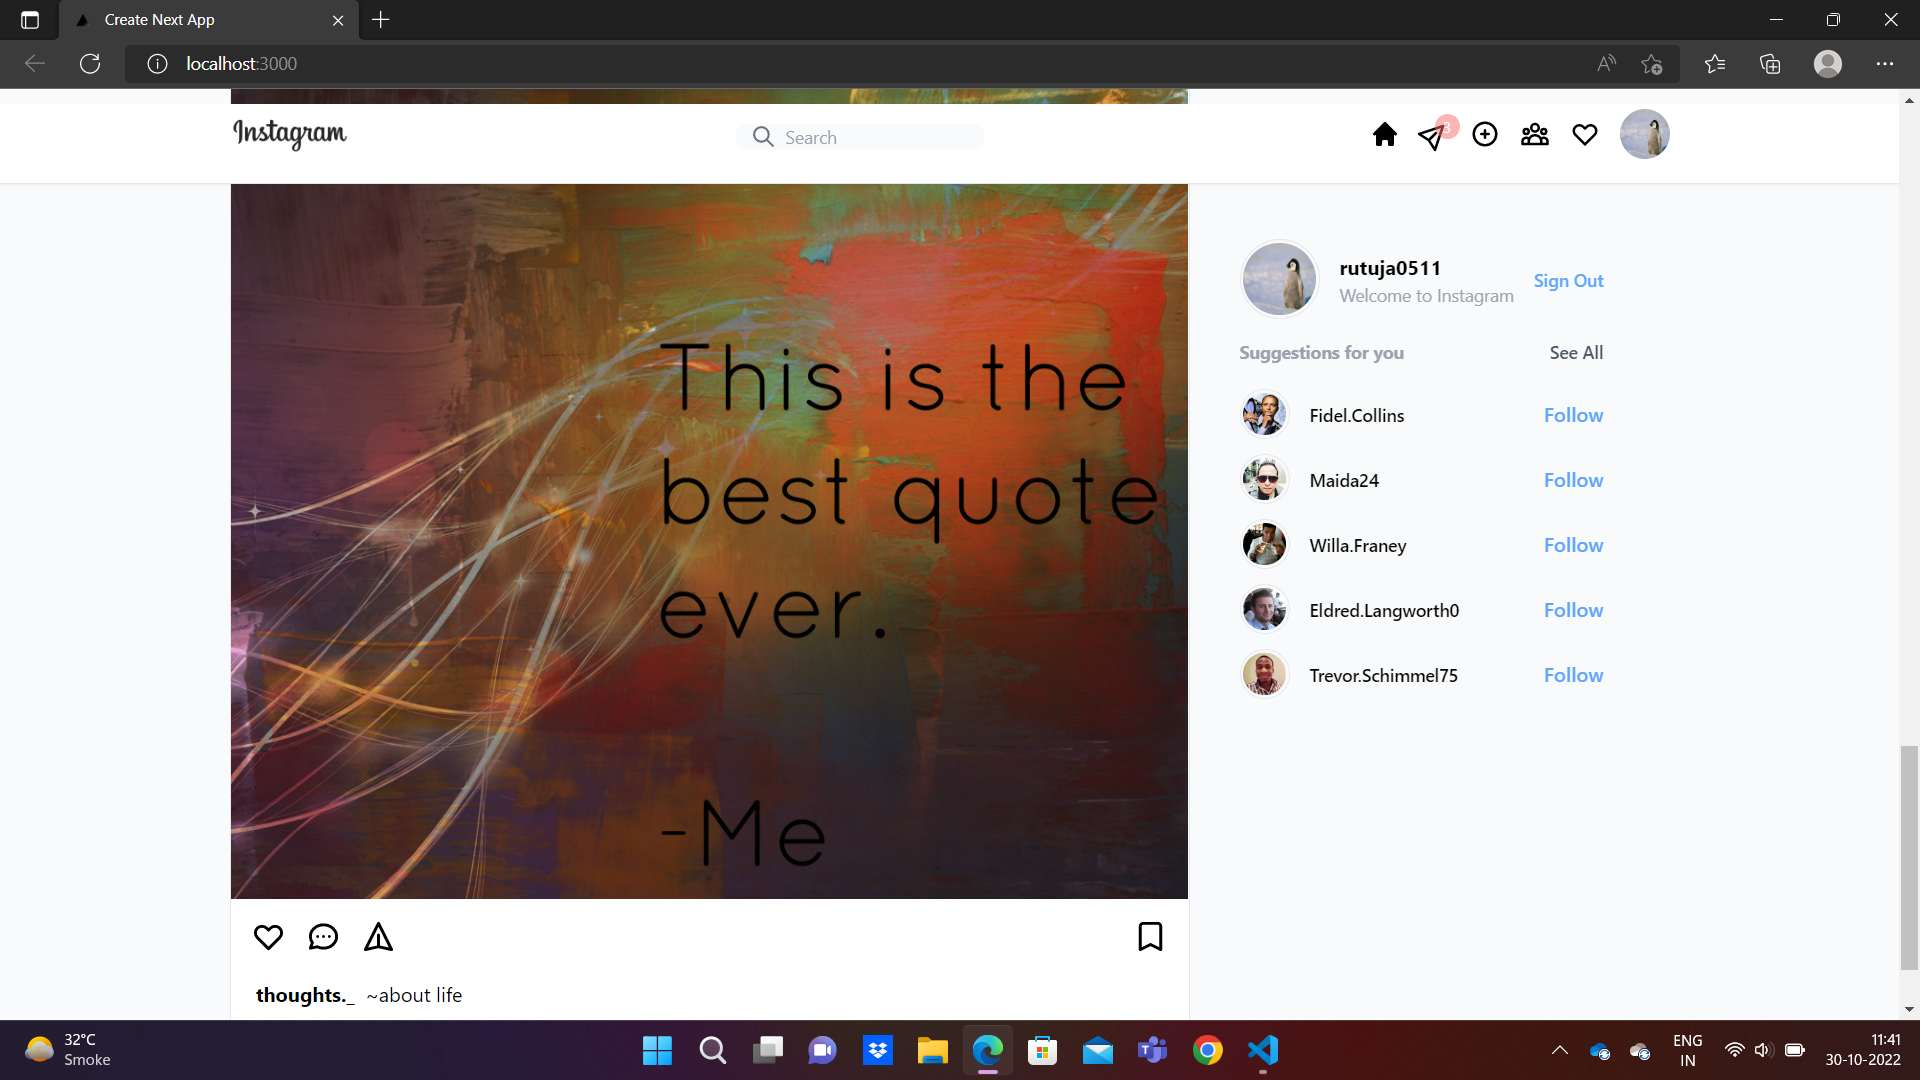Open Google Chrome from the taskbar

tap(1208, 1051)
